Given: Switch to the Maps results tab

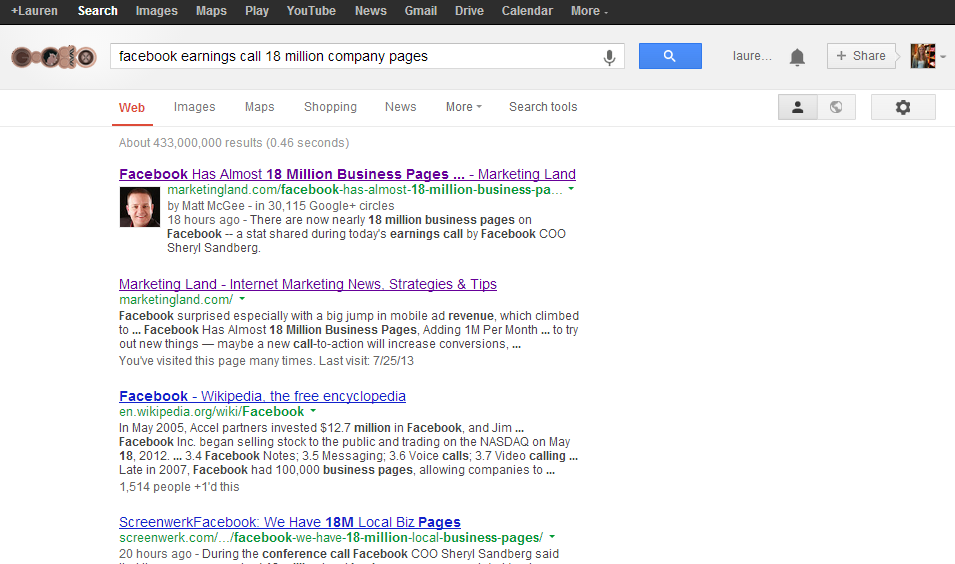Looking at the screenshot, I should point(259,107).
